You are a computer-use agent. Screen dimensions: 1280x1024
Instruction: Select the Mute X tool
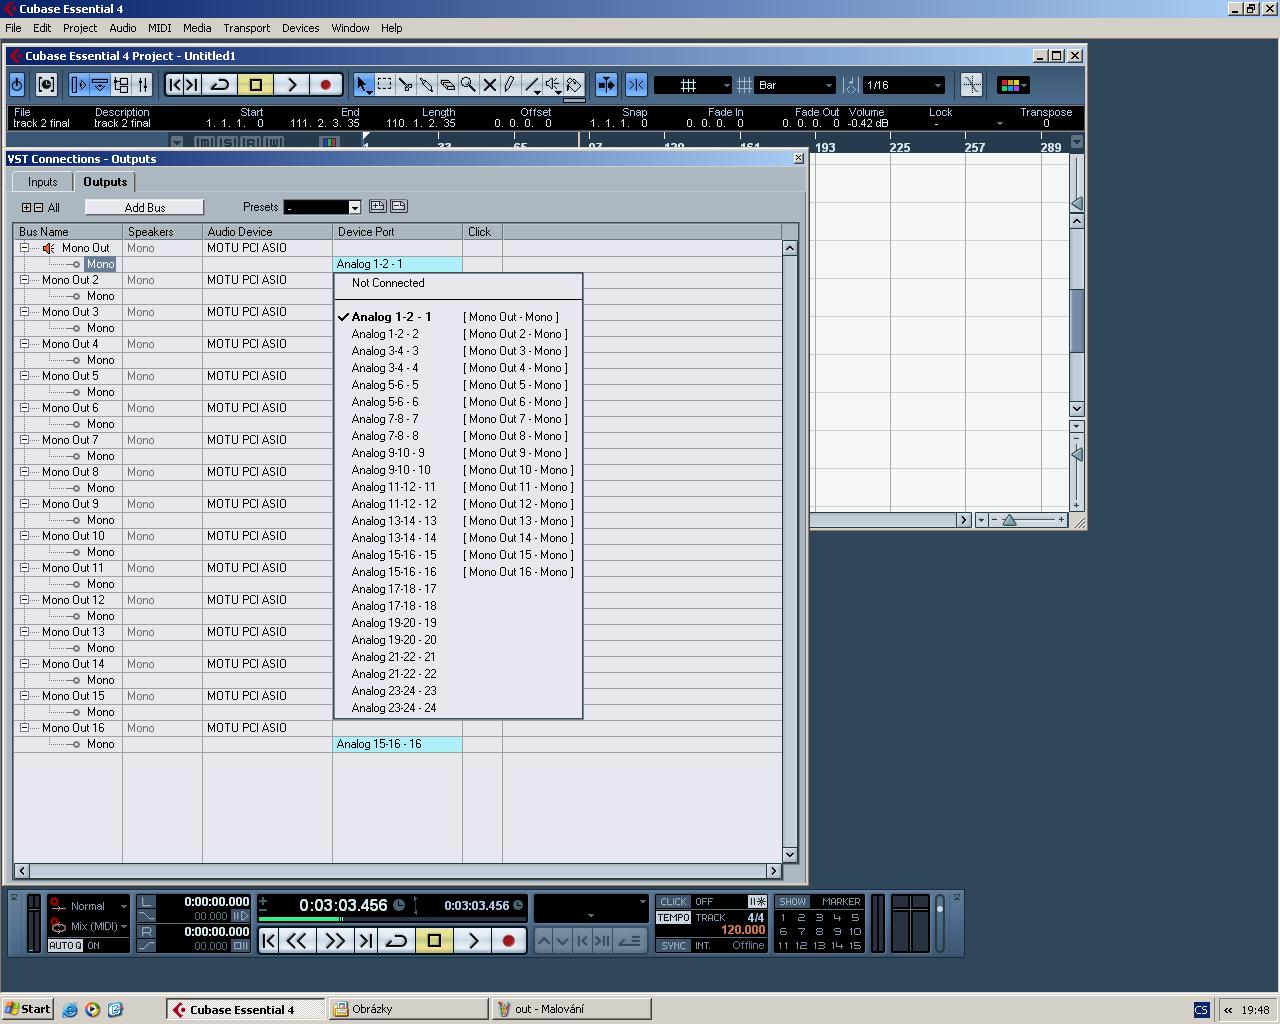489,85
